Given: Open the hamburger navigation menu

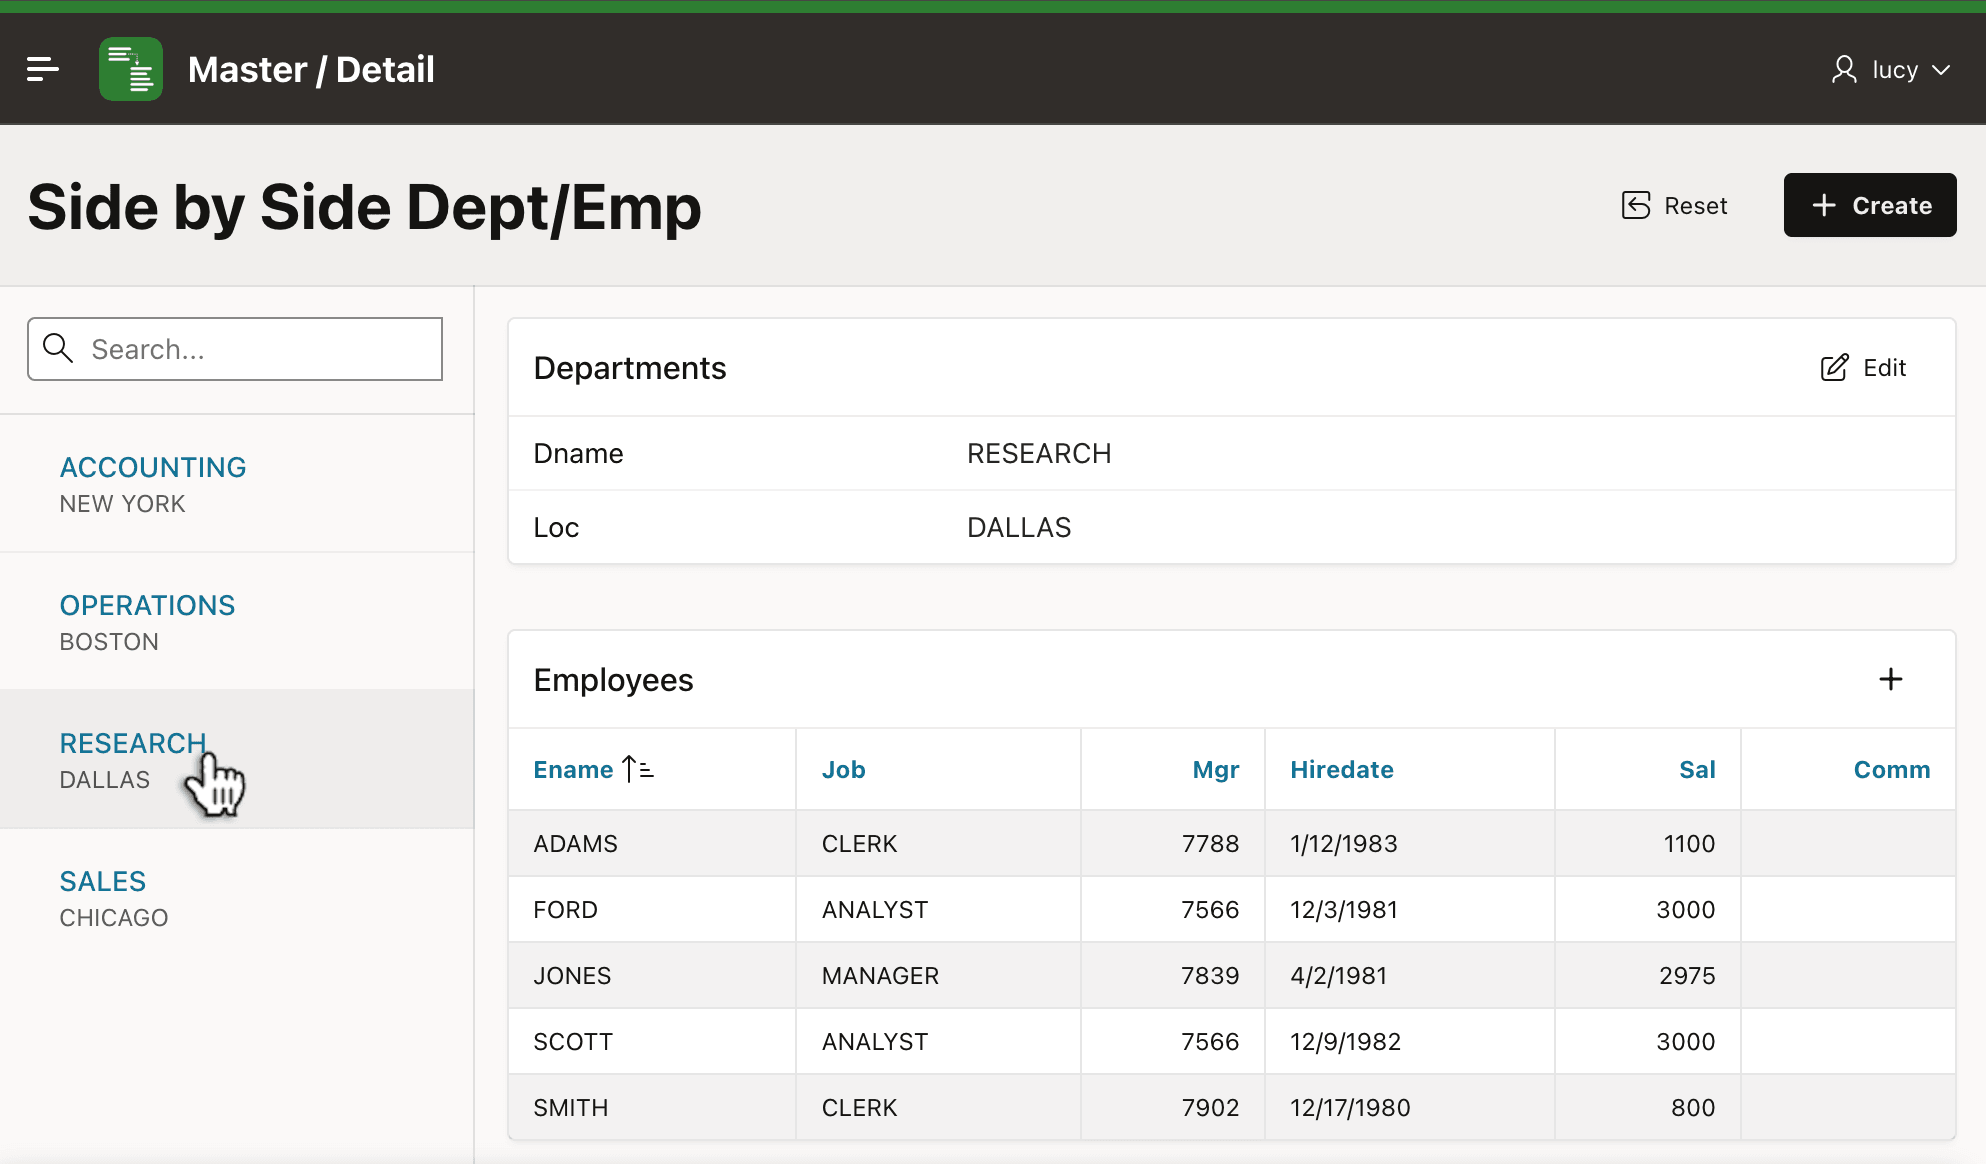Looking at the screenshot, I should pos(43,69).
